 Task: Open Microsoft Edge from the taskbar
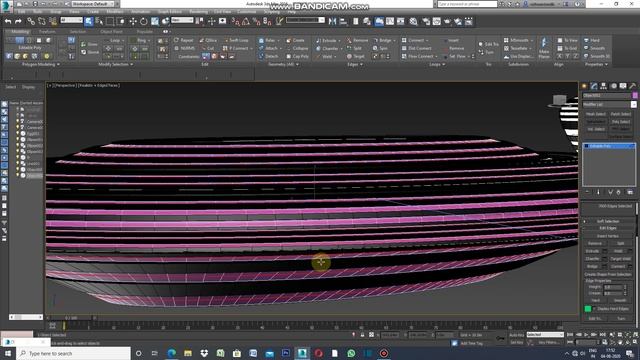(171, 353)
